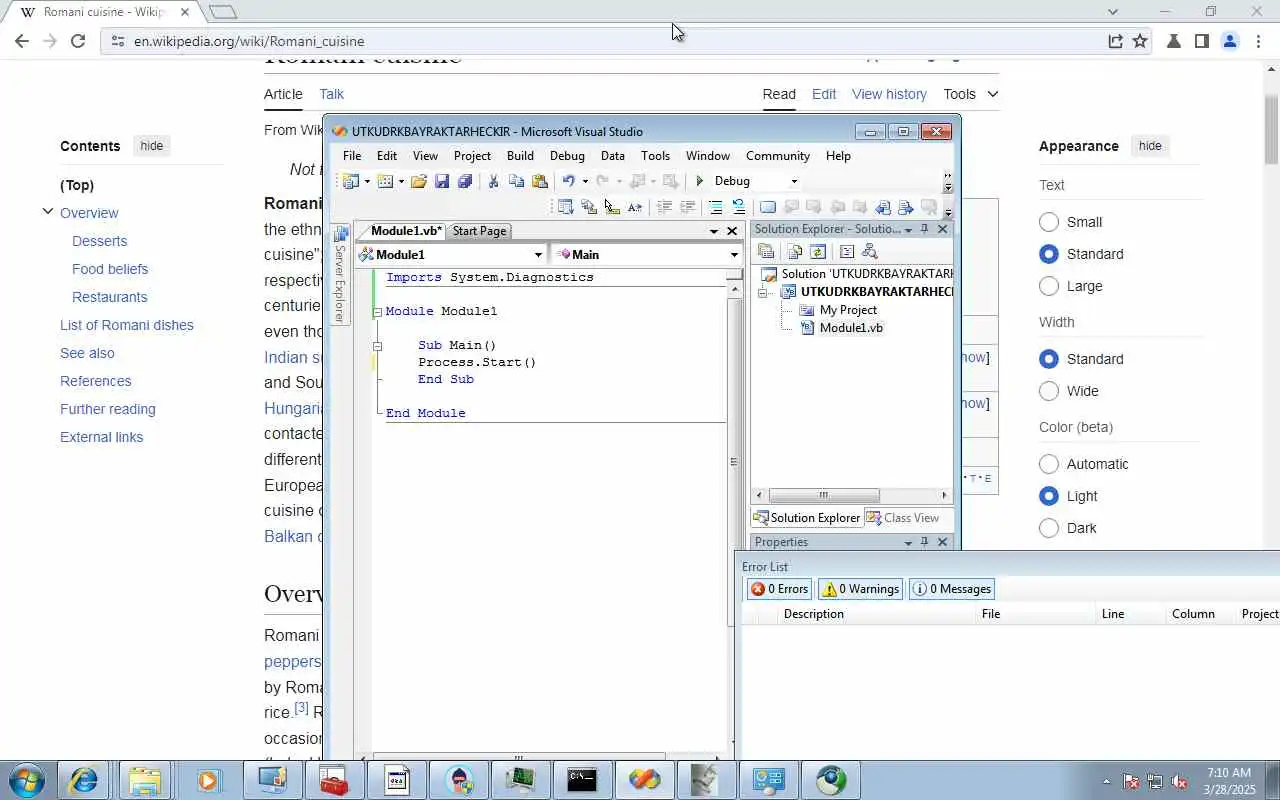Open Internet Explorer from the taskbar
Image resolution: width=1280 pixels, height=800 pixels.
[x=83, y=780]
